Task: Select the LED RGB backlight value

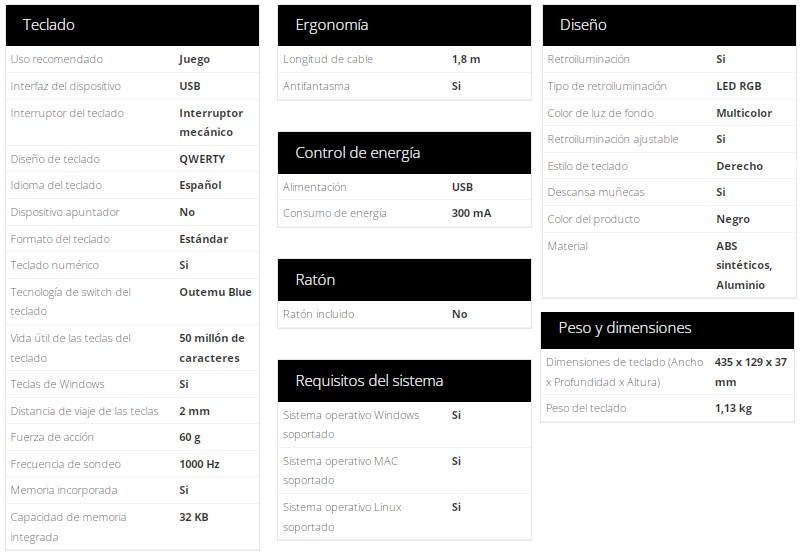Action: tap(738, 86)
